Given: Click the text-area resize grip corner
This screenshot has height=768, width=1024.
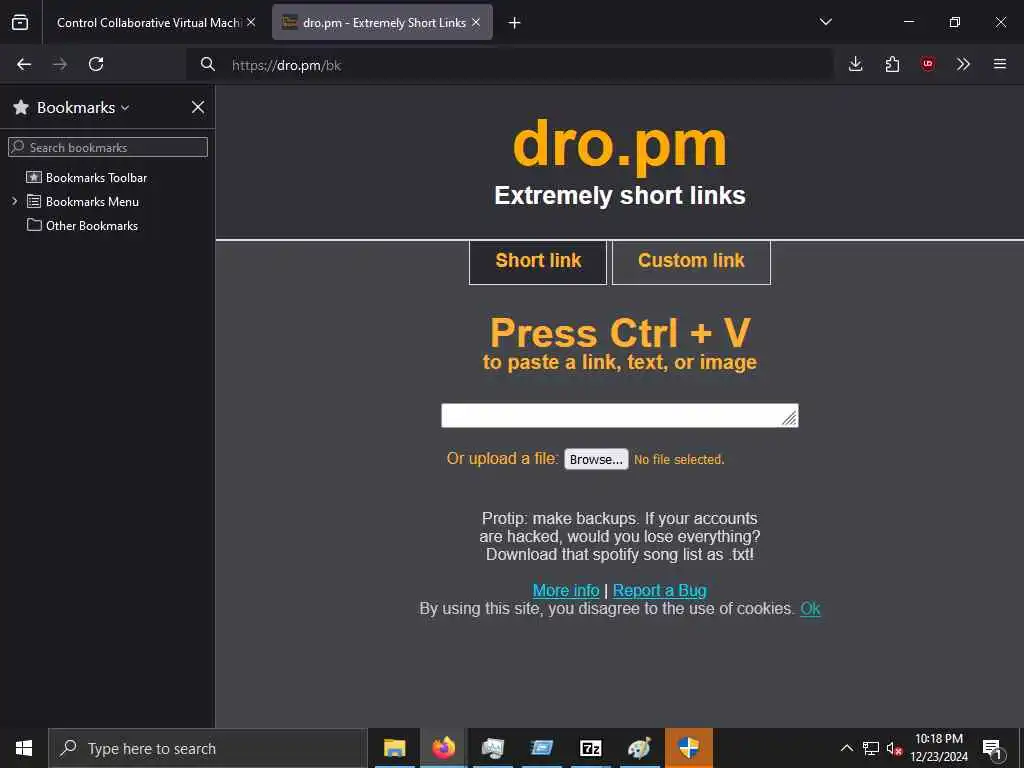Looking at the screenshot, I should (790, 419).
